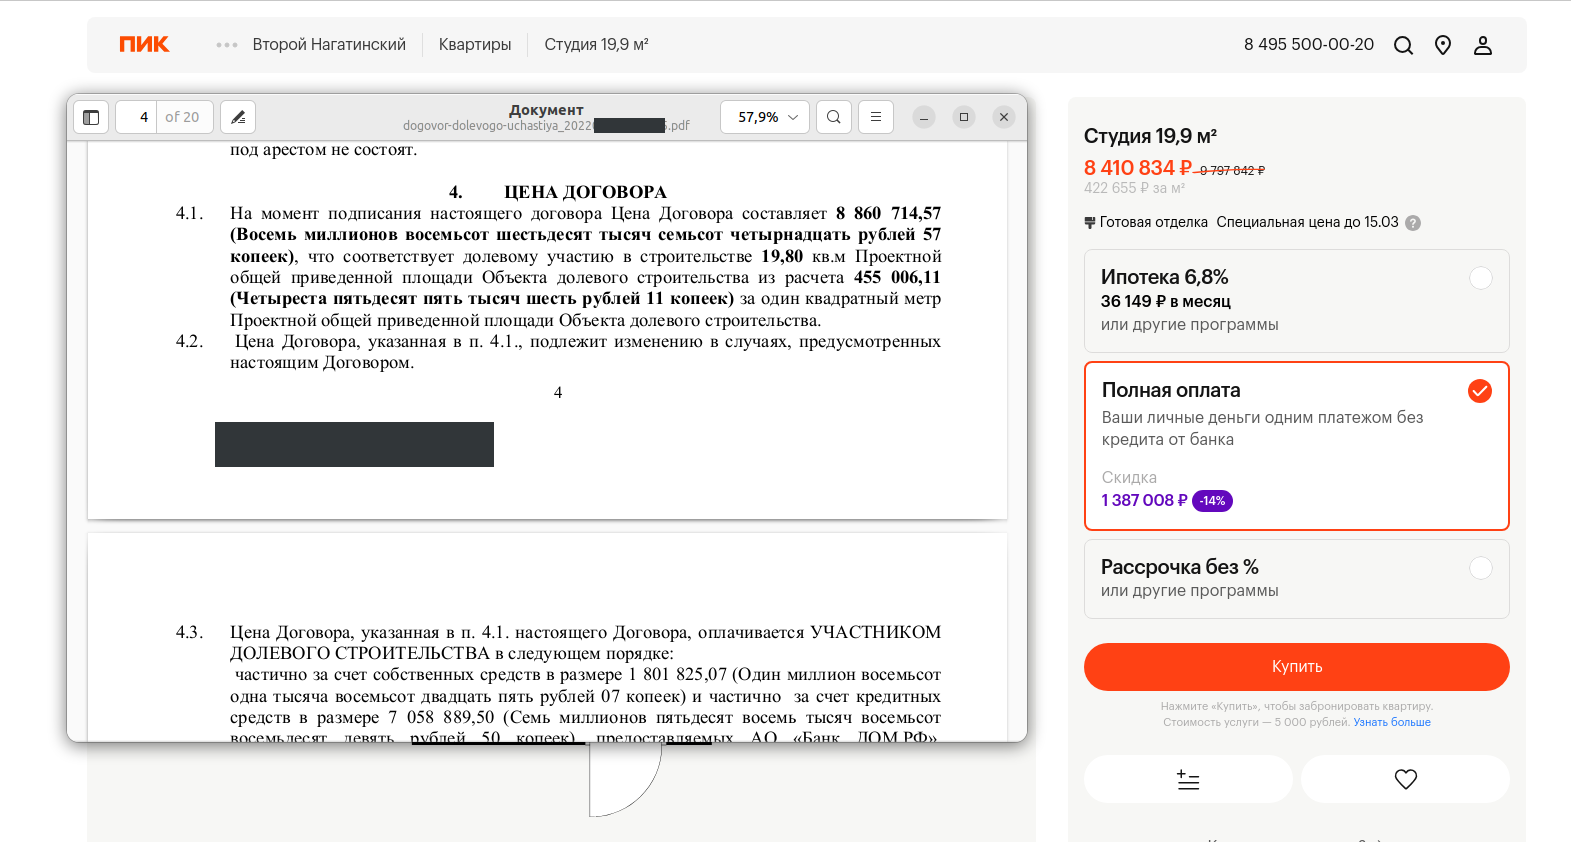
Task: Click the finished renovation roller icon
Action: point(1090,223)
